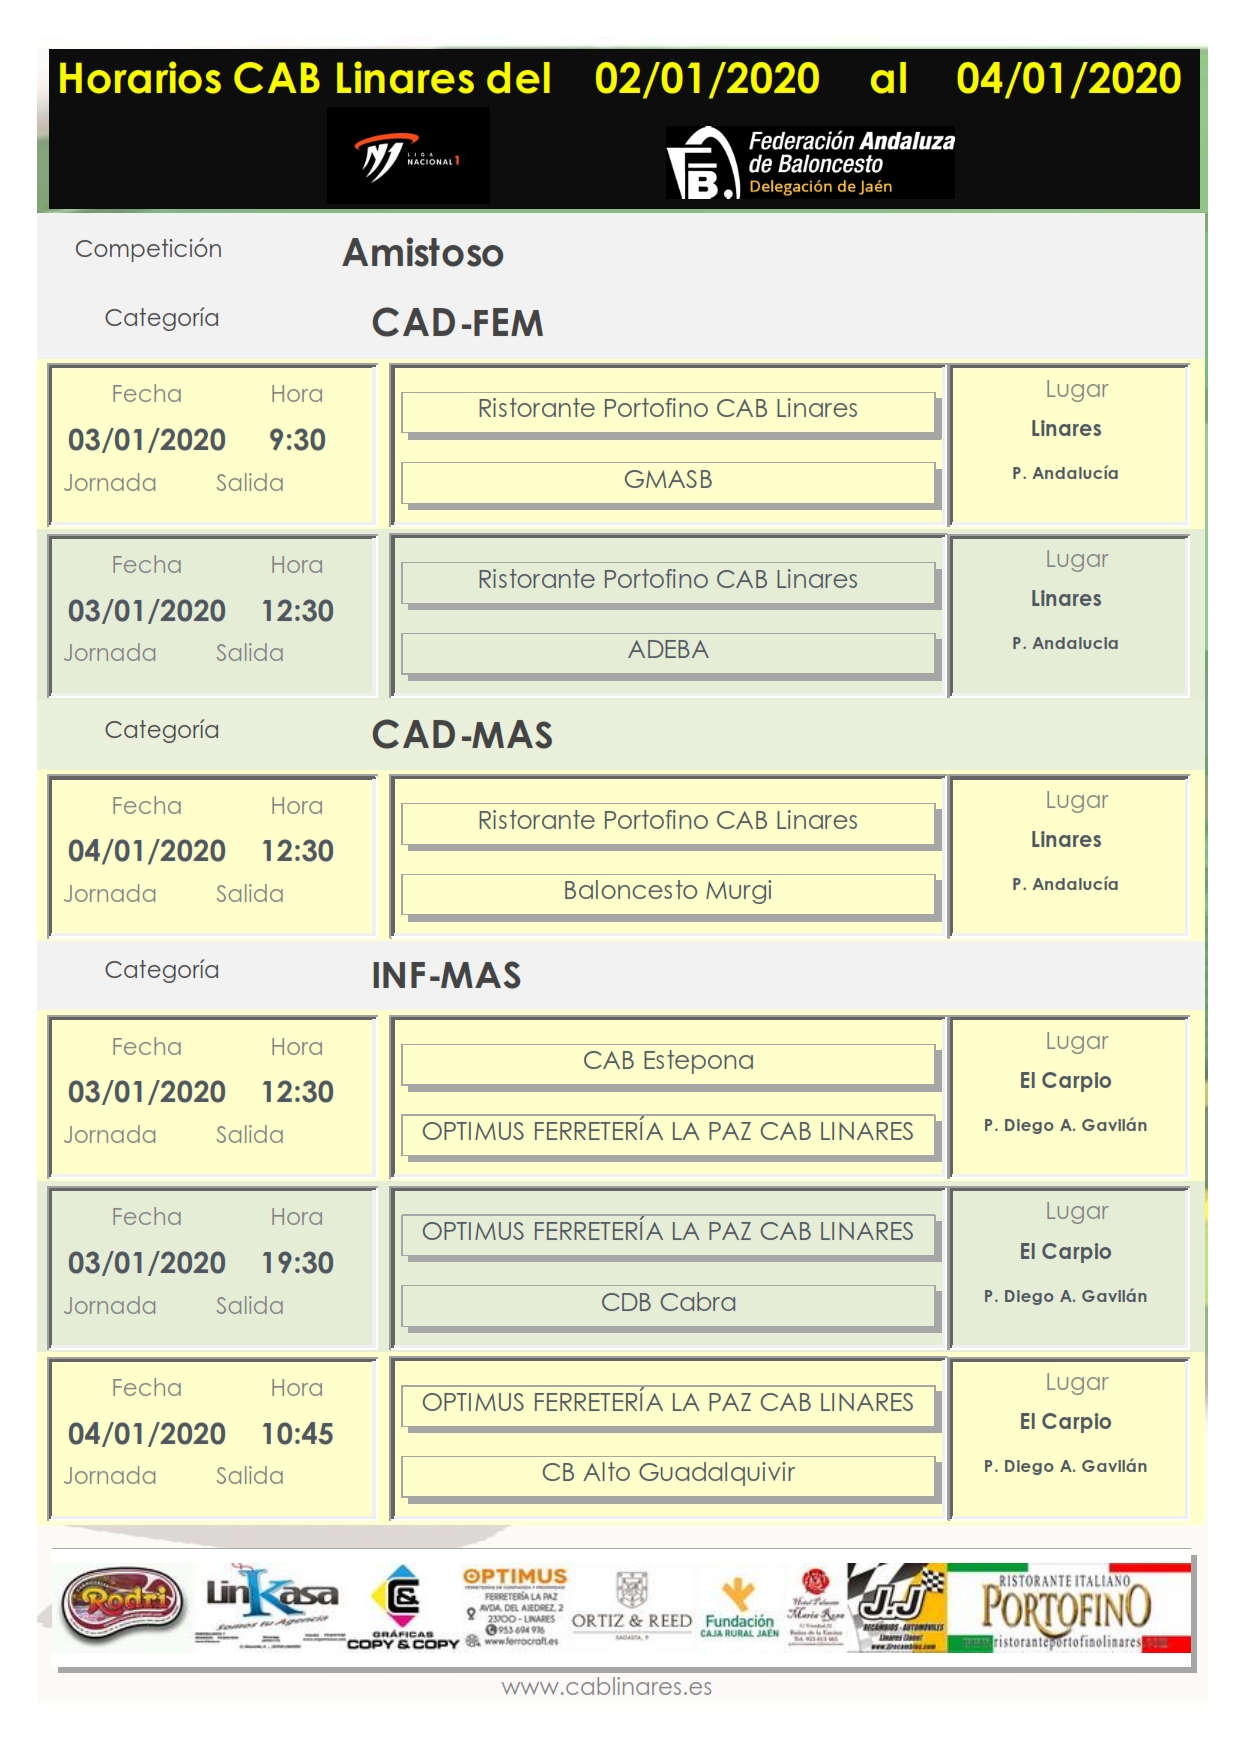Click the Hotel Palacete María Rosa logo

[815, 1607]
